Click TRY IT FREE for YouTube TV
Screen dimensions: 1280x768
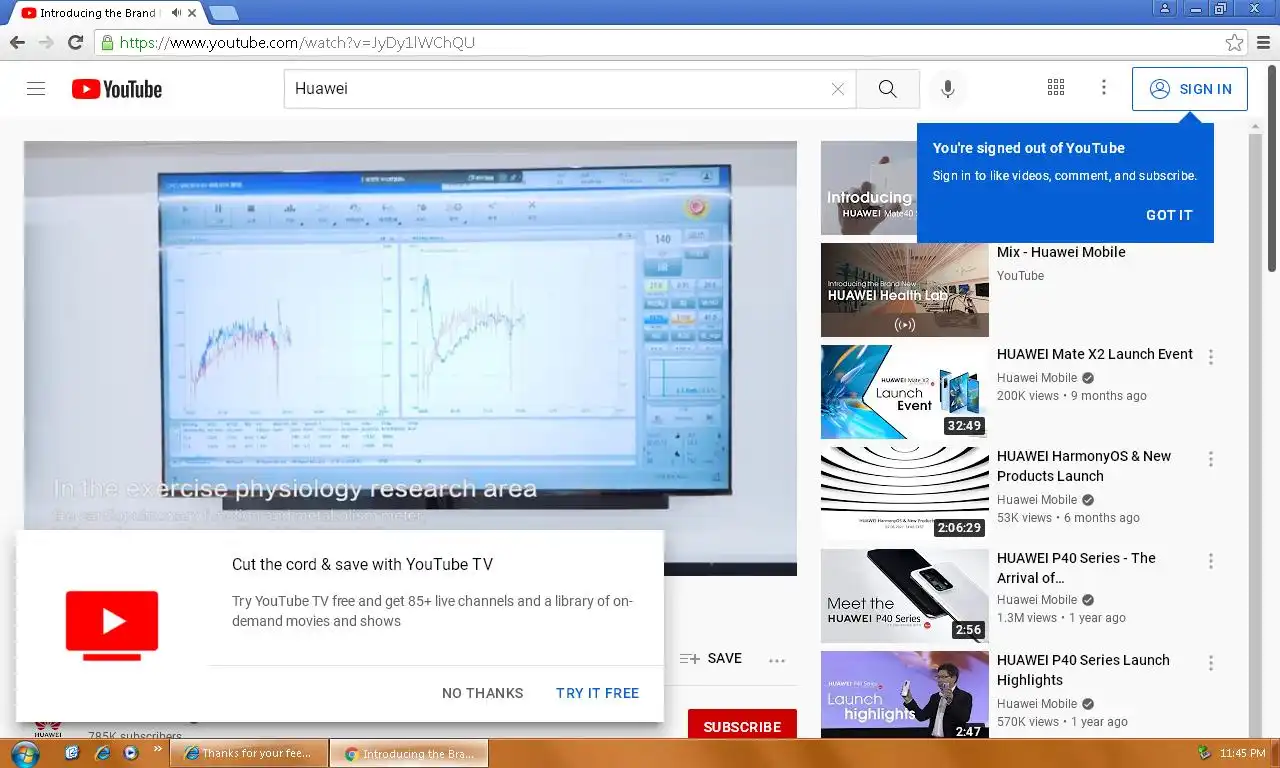coord(597,693)
